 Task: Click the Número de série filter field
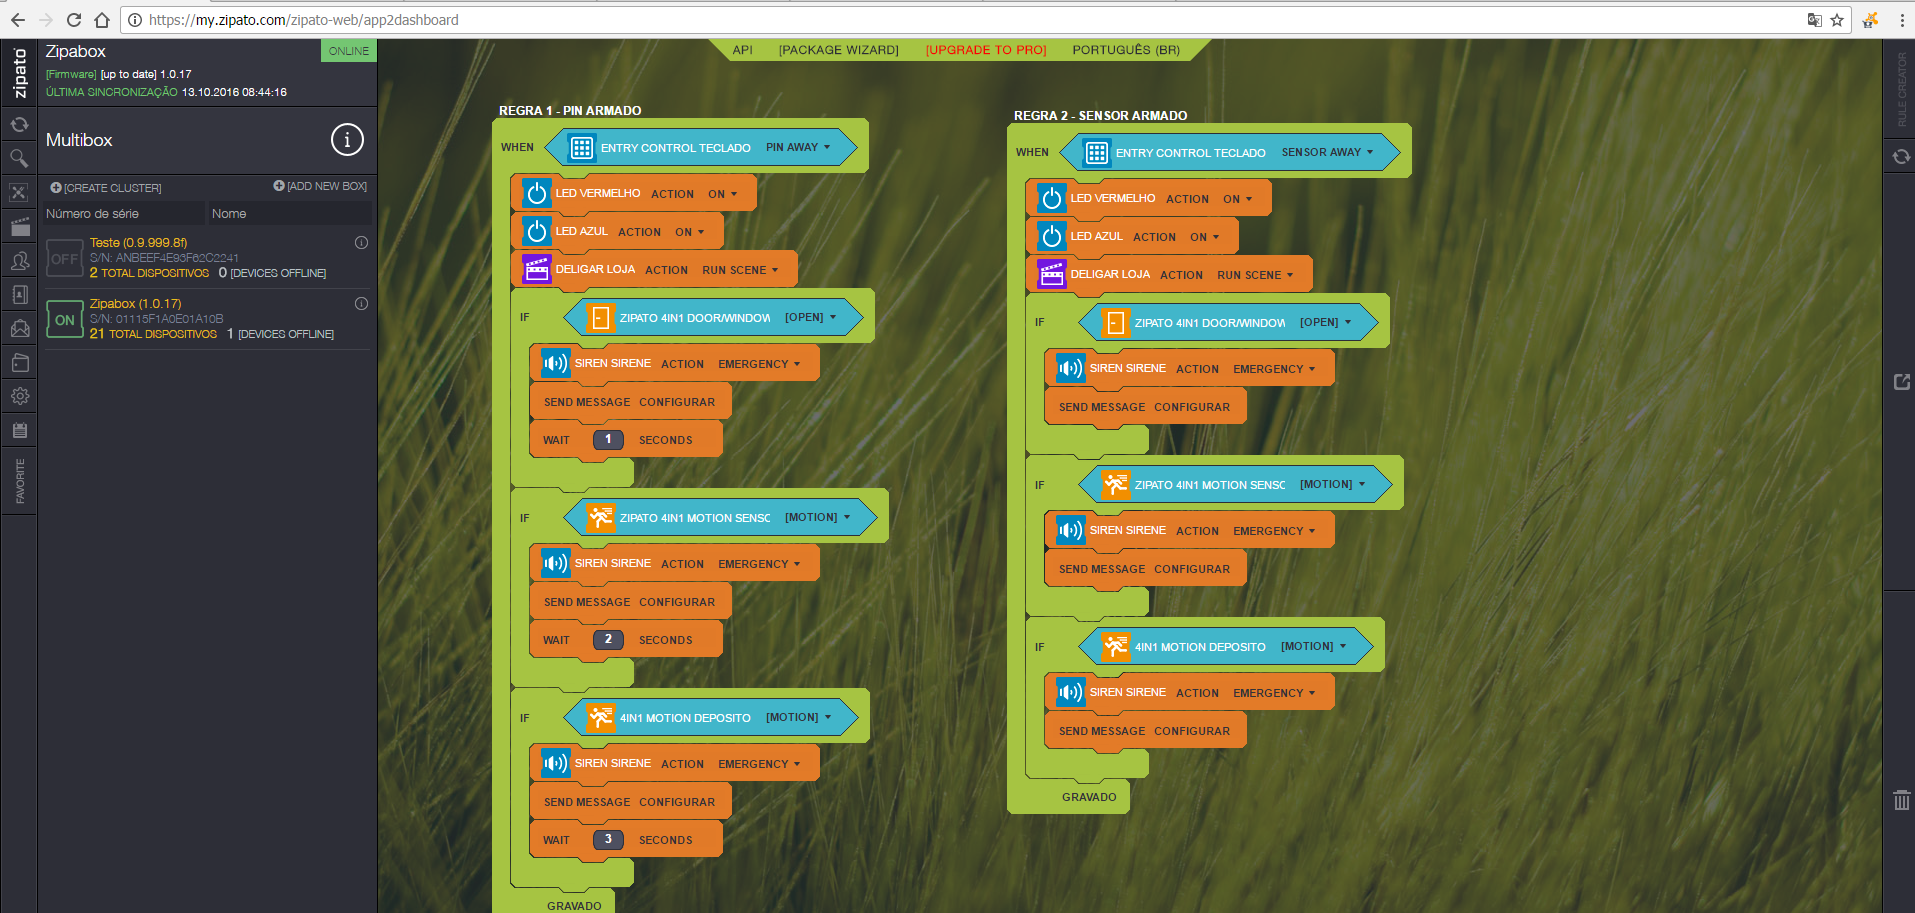point(122,214)
